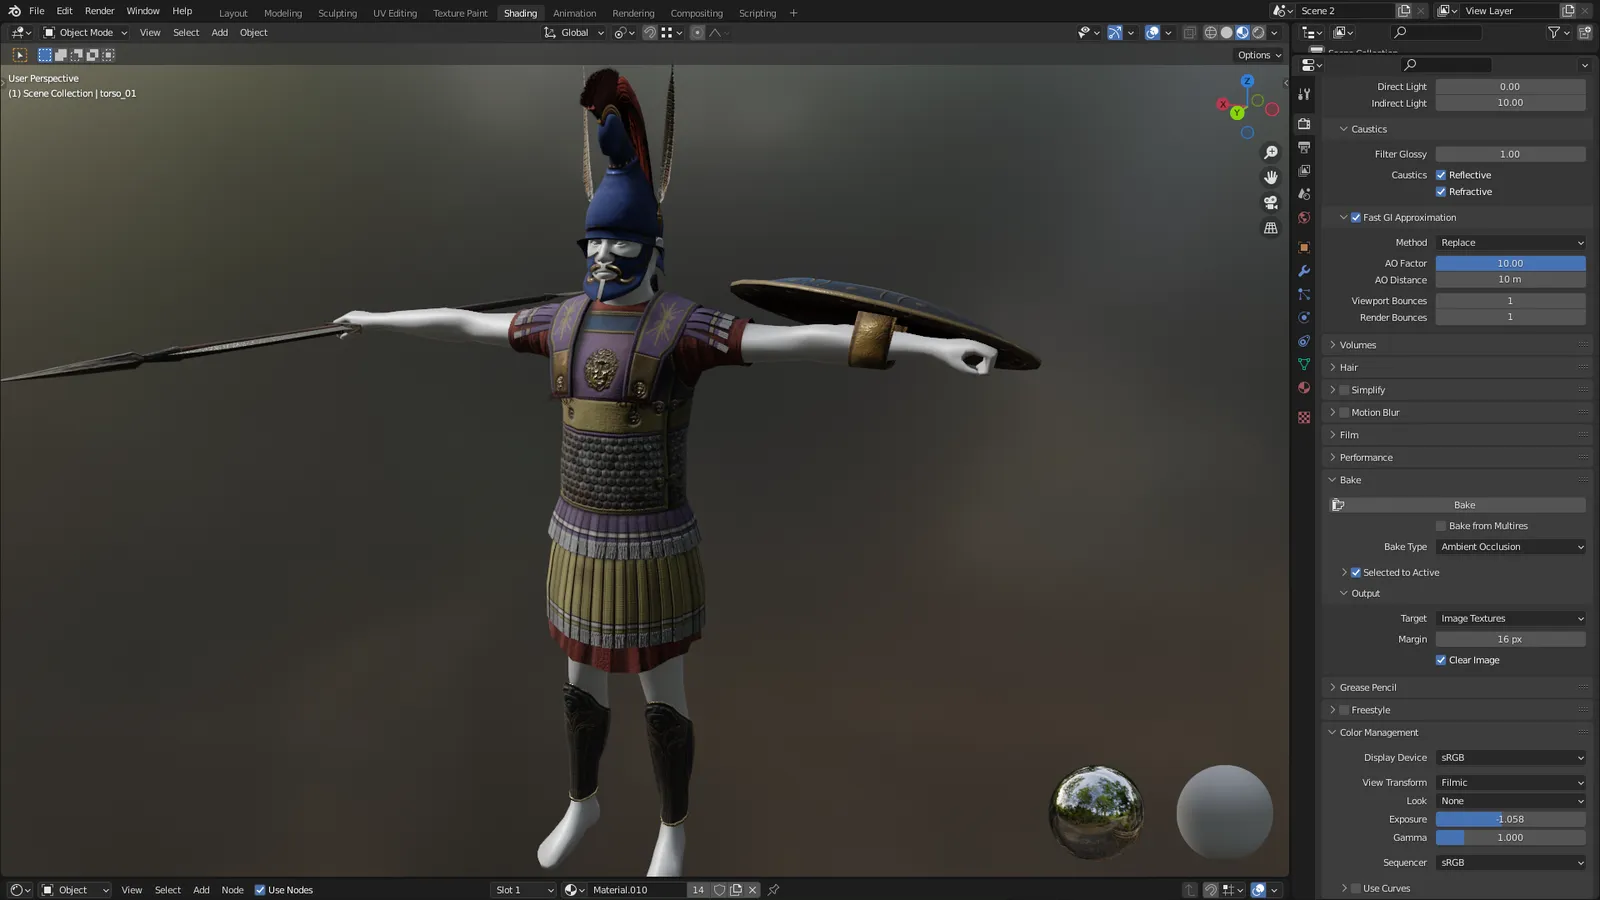Open the Object Constraints tab icon
1600x900 pixels.
point(1304,341)
